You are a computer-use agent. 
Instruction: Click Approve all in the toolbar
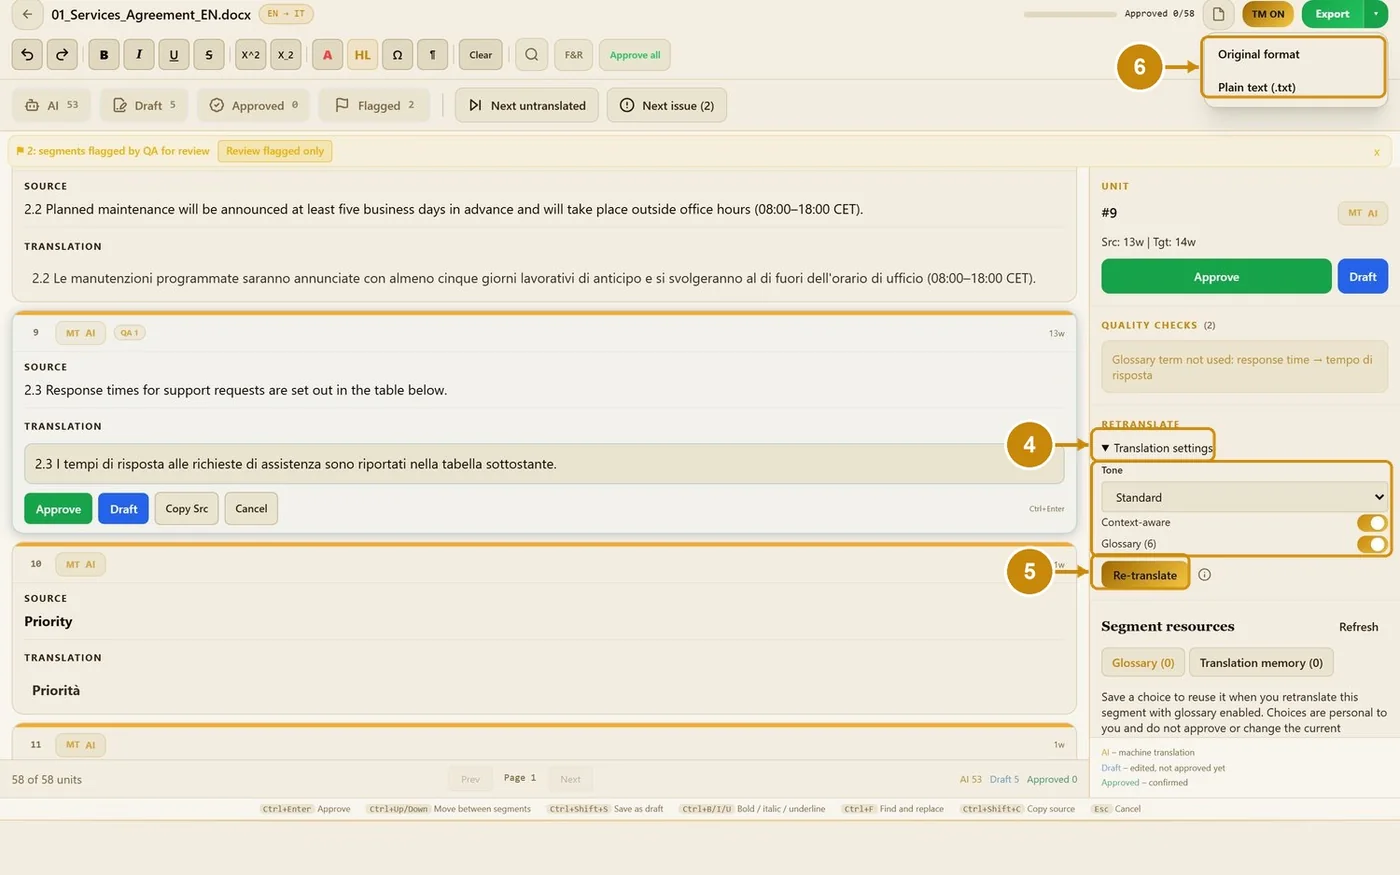635,55
